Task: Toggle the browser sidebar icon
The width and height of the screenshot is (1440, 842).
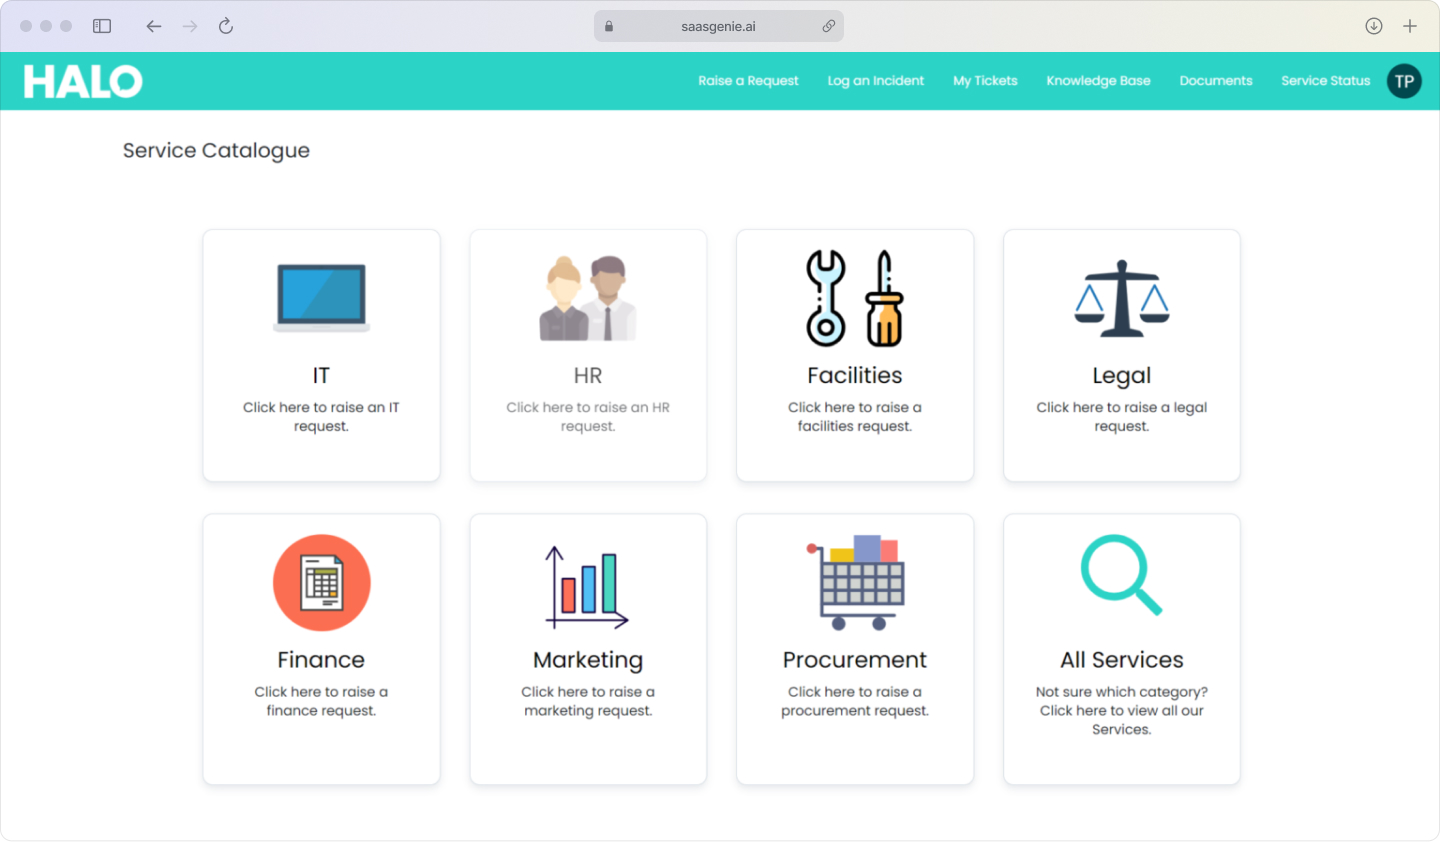Action: point(101,26)
